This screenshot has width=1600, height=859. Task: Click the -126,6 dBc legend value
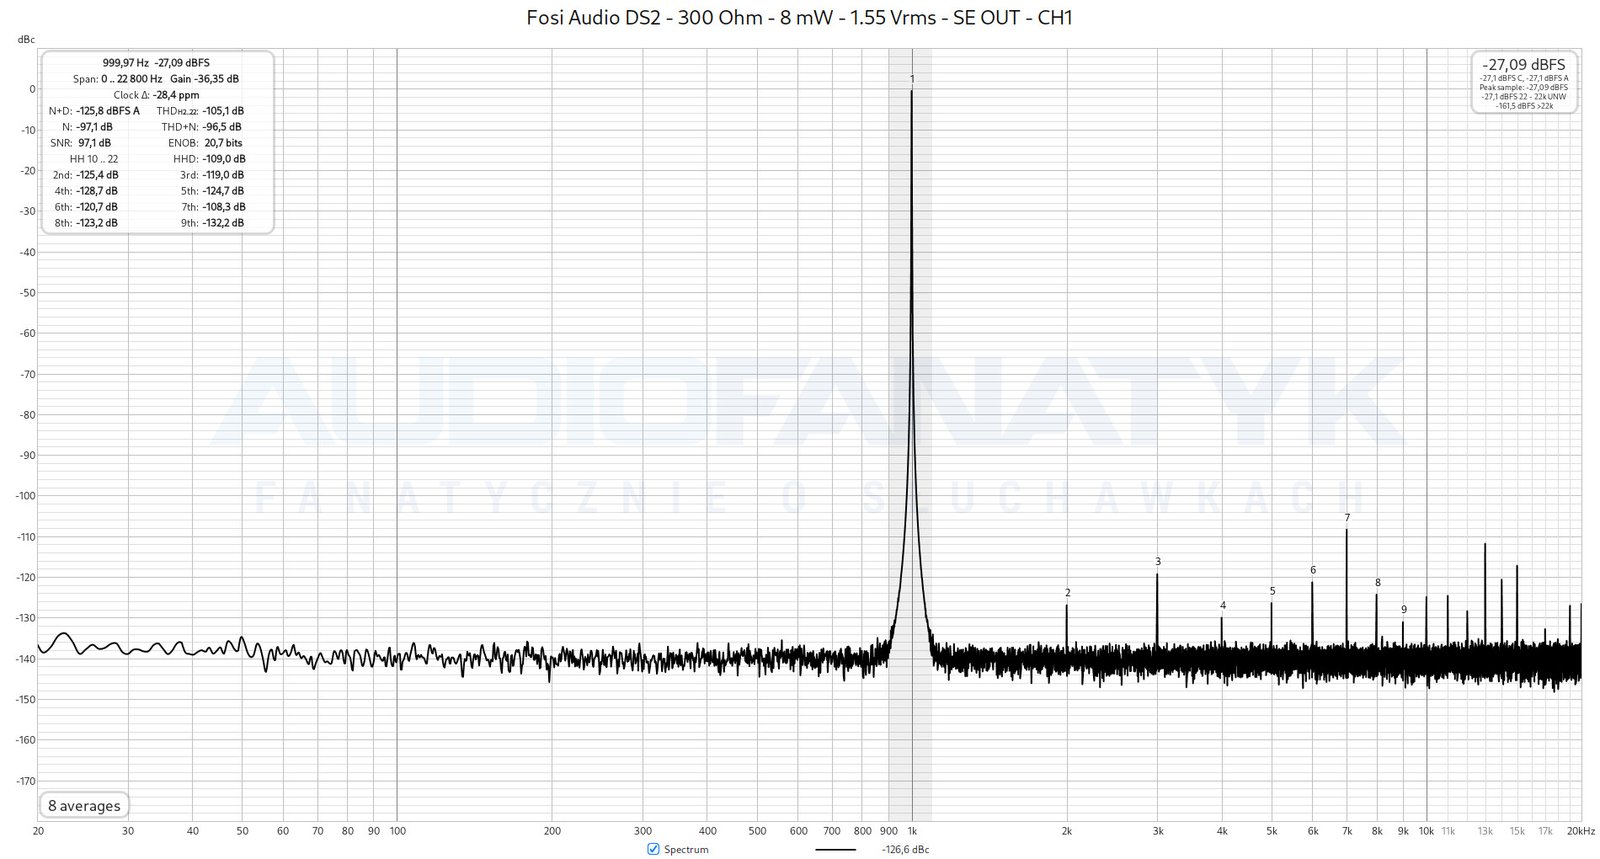point(905,849)
